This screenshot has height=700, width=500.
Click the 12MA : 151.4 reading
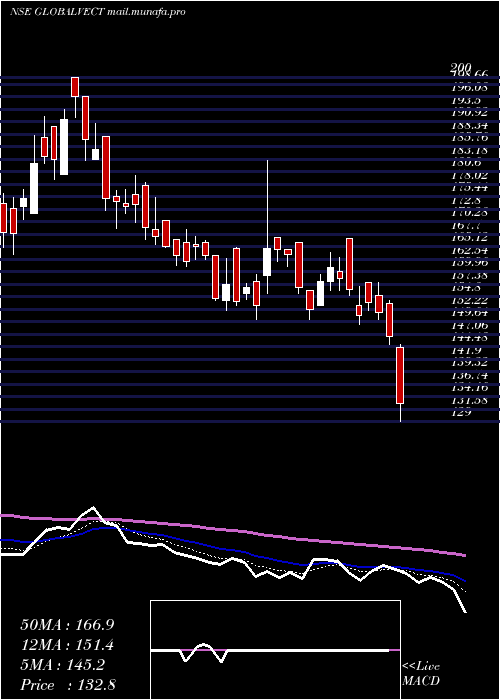pos(67,645)
